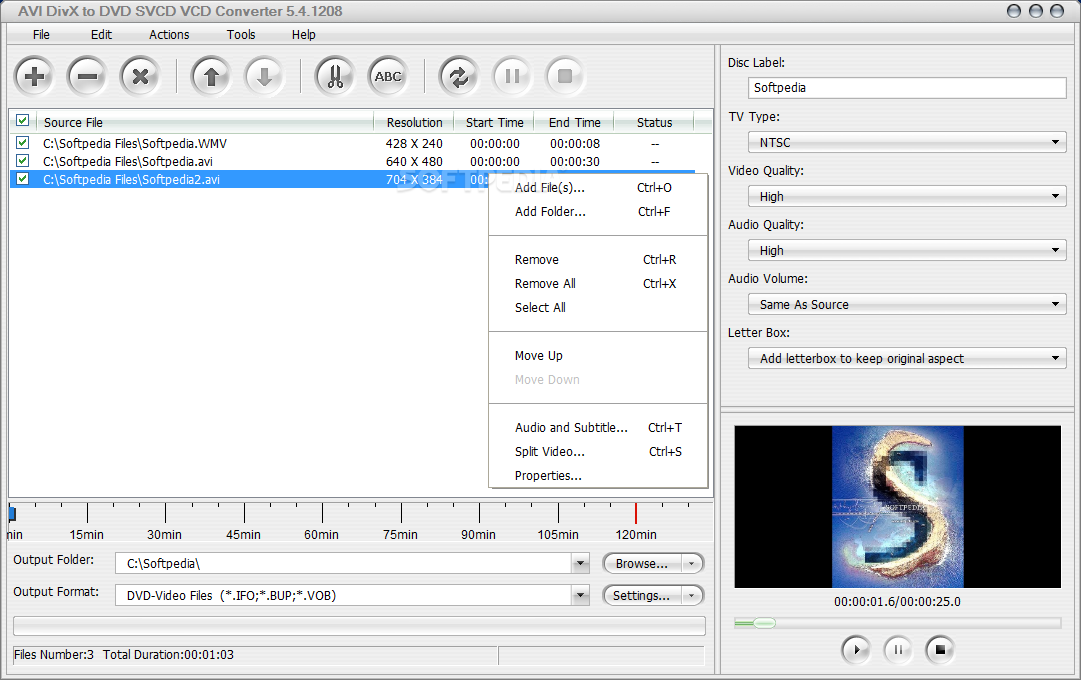
Task: Choose Split Video... from context menu
Action: [x=598, y=452]
